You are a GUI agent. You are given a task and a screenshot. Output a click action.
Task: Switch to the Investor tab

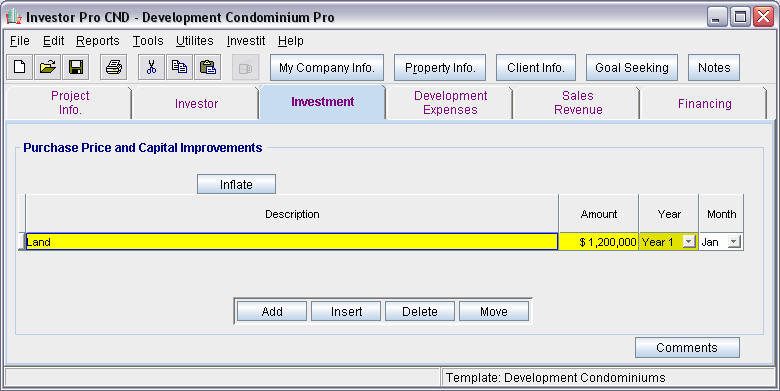tap(196, 103)
